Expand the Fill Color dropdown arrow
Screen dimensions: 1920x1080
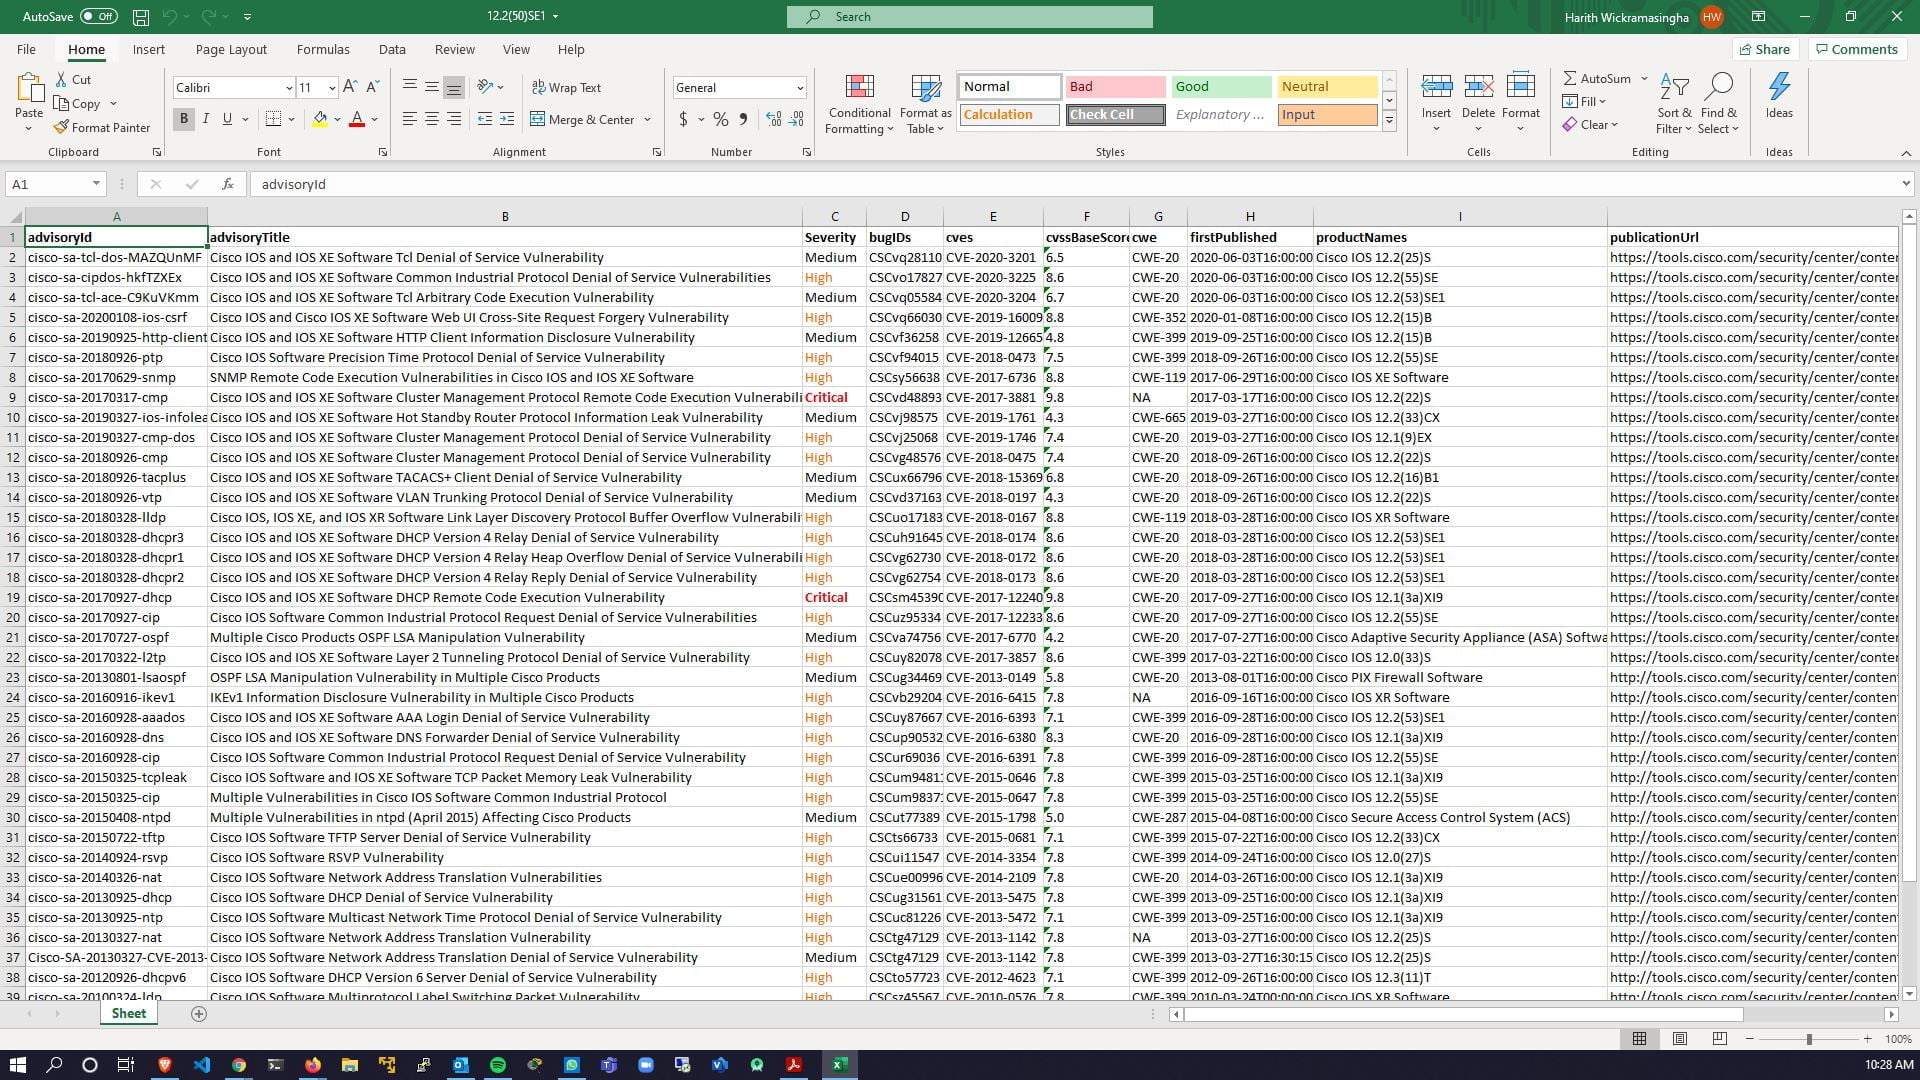point(337,119)
